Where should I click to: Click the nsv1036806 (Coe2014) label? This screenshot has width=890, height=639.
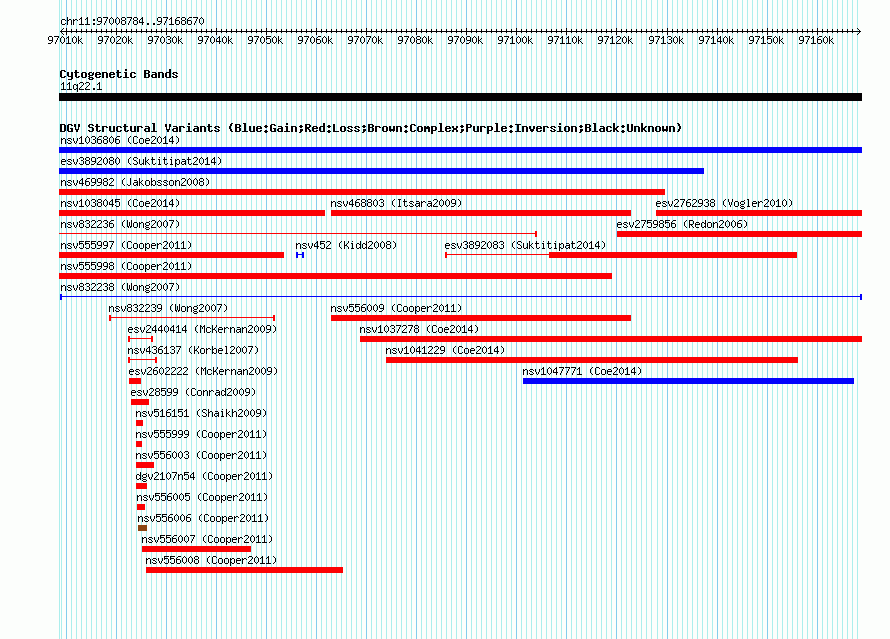pyautogui.click(x=120, y=140)
